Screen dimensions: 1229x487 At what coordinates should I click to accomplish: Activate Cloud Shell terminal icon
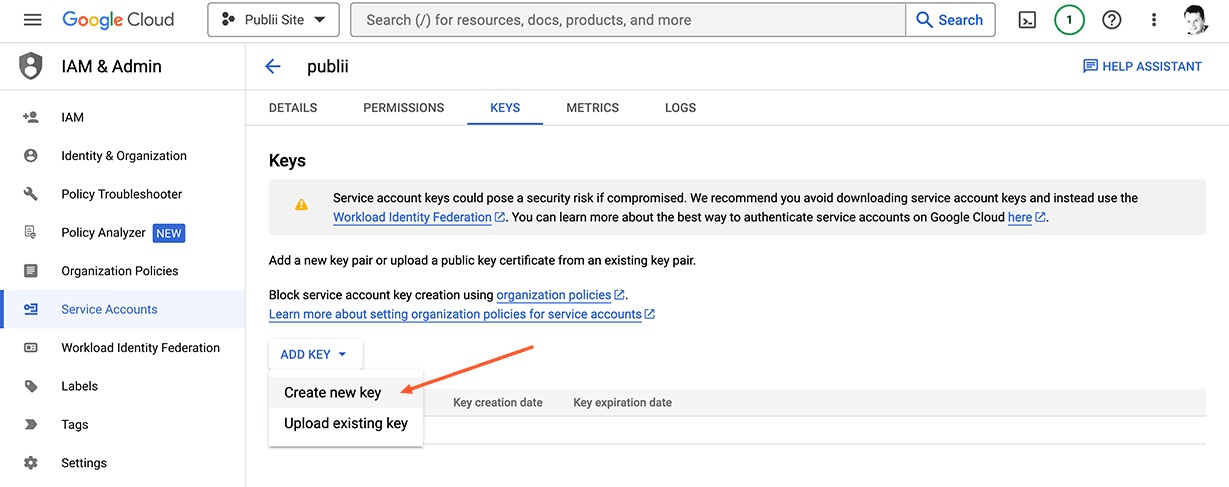(1027, 20)
